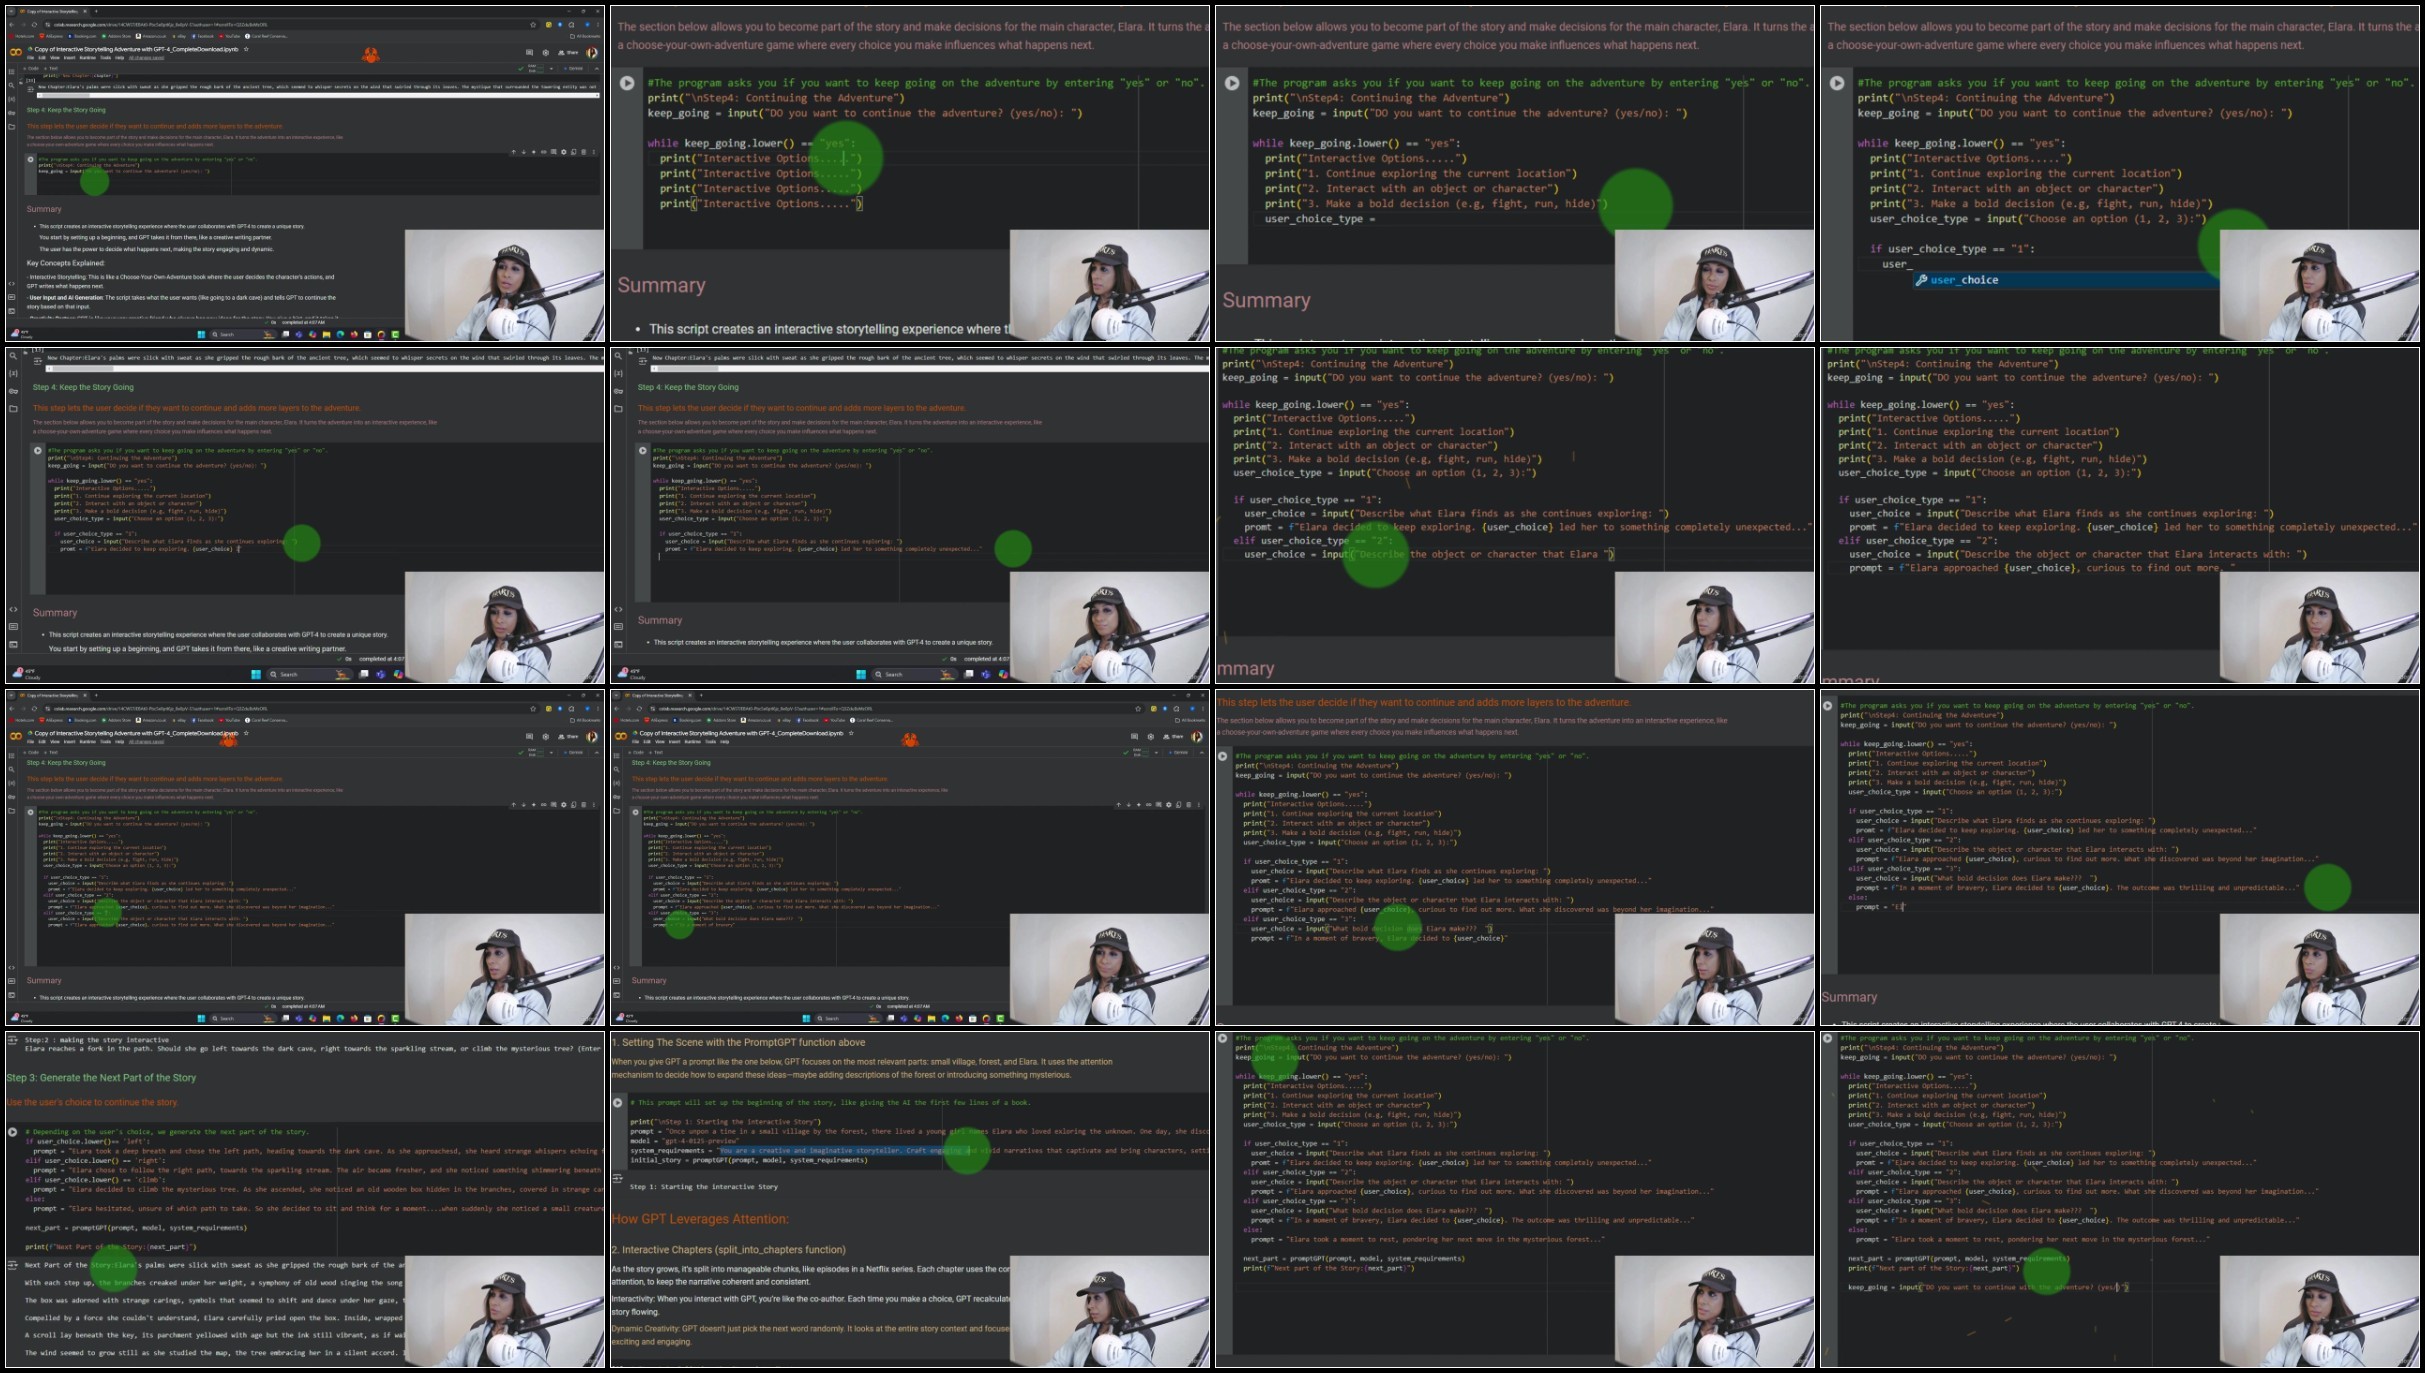The height and width of the screenshot is (1373, 2425).
Task: Click webcam overlay in the Step 3 frame
Action: 505,1310
